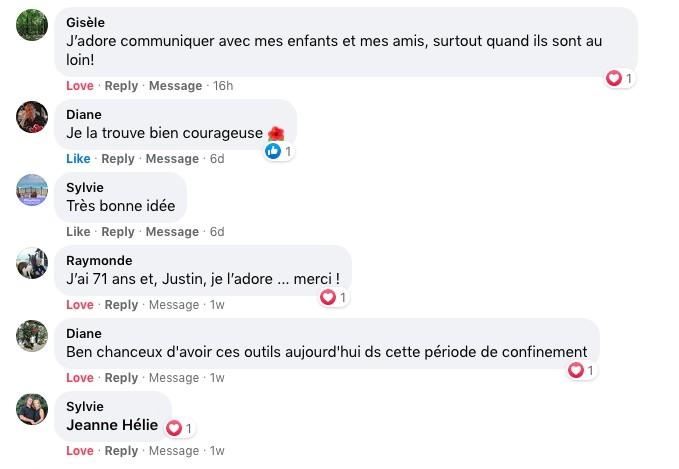Open Raymonde's profile picture
Screen dimensions: 679x469
[x=32, y=263]
